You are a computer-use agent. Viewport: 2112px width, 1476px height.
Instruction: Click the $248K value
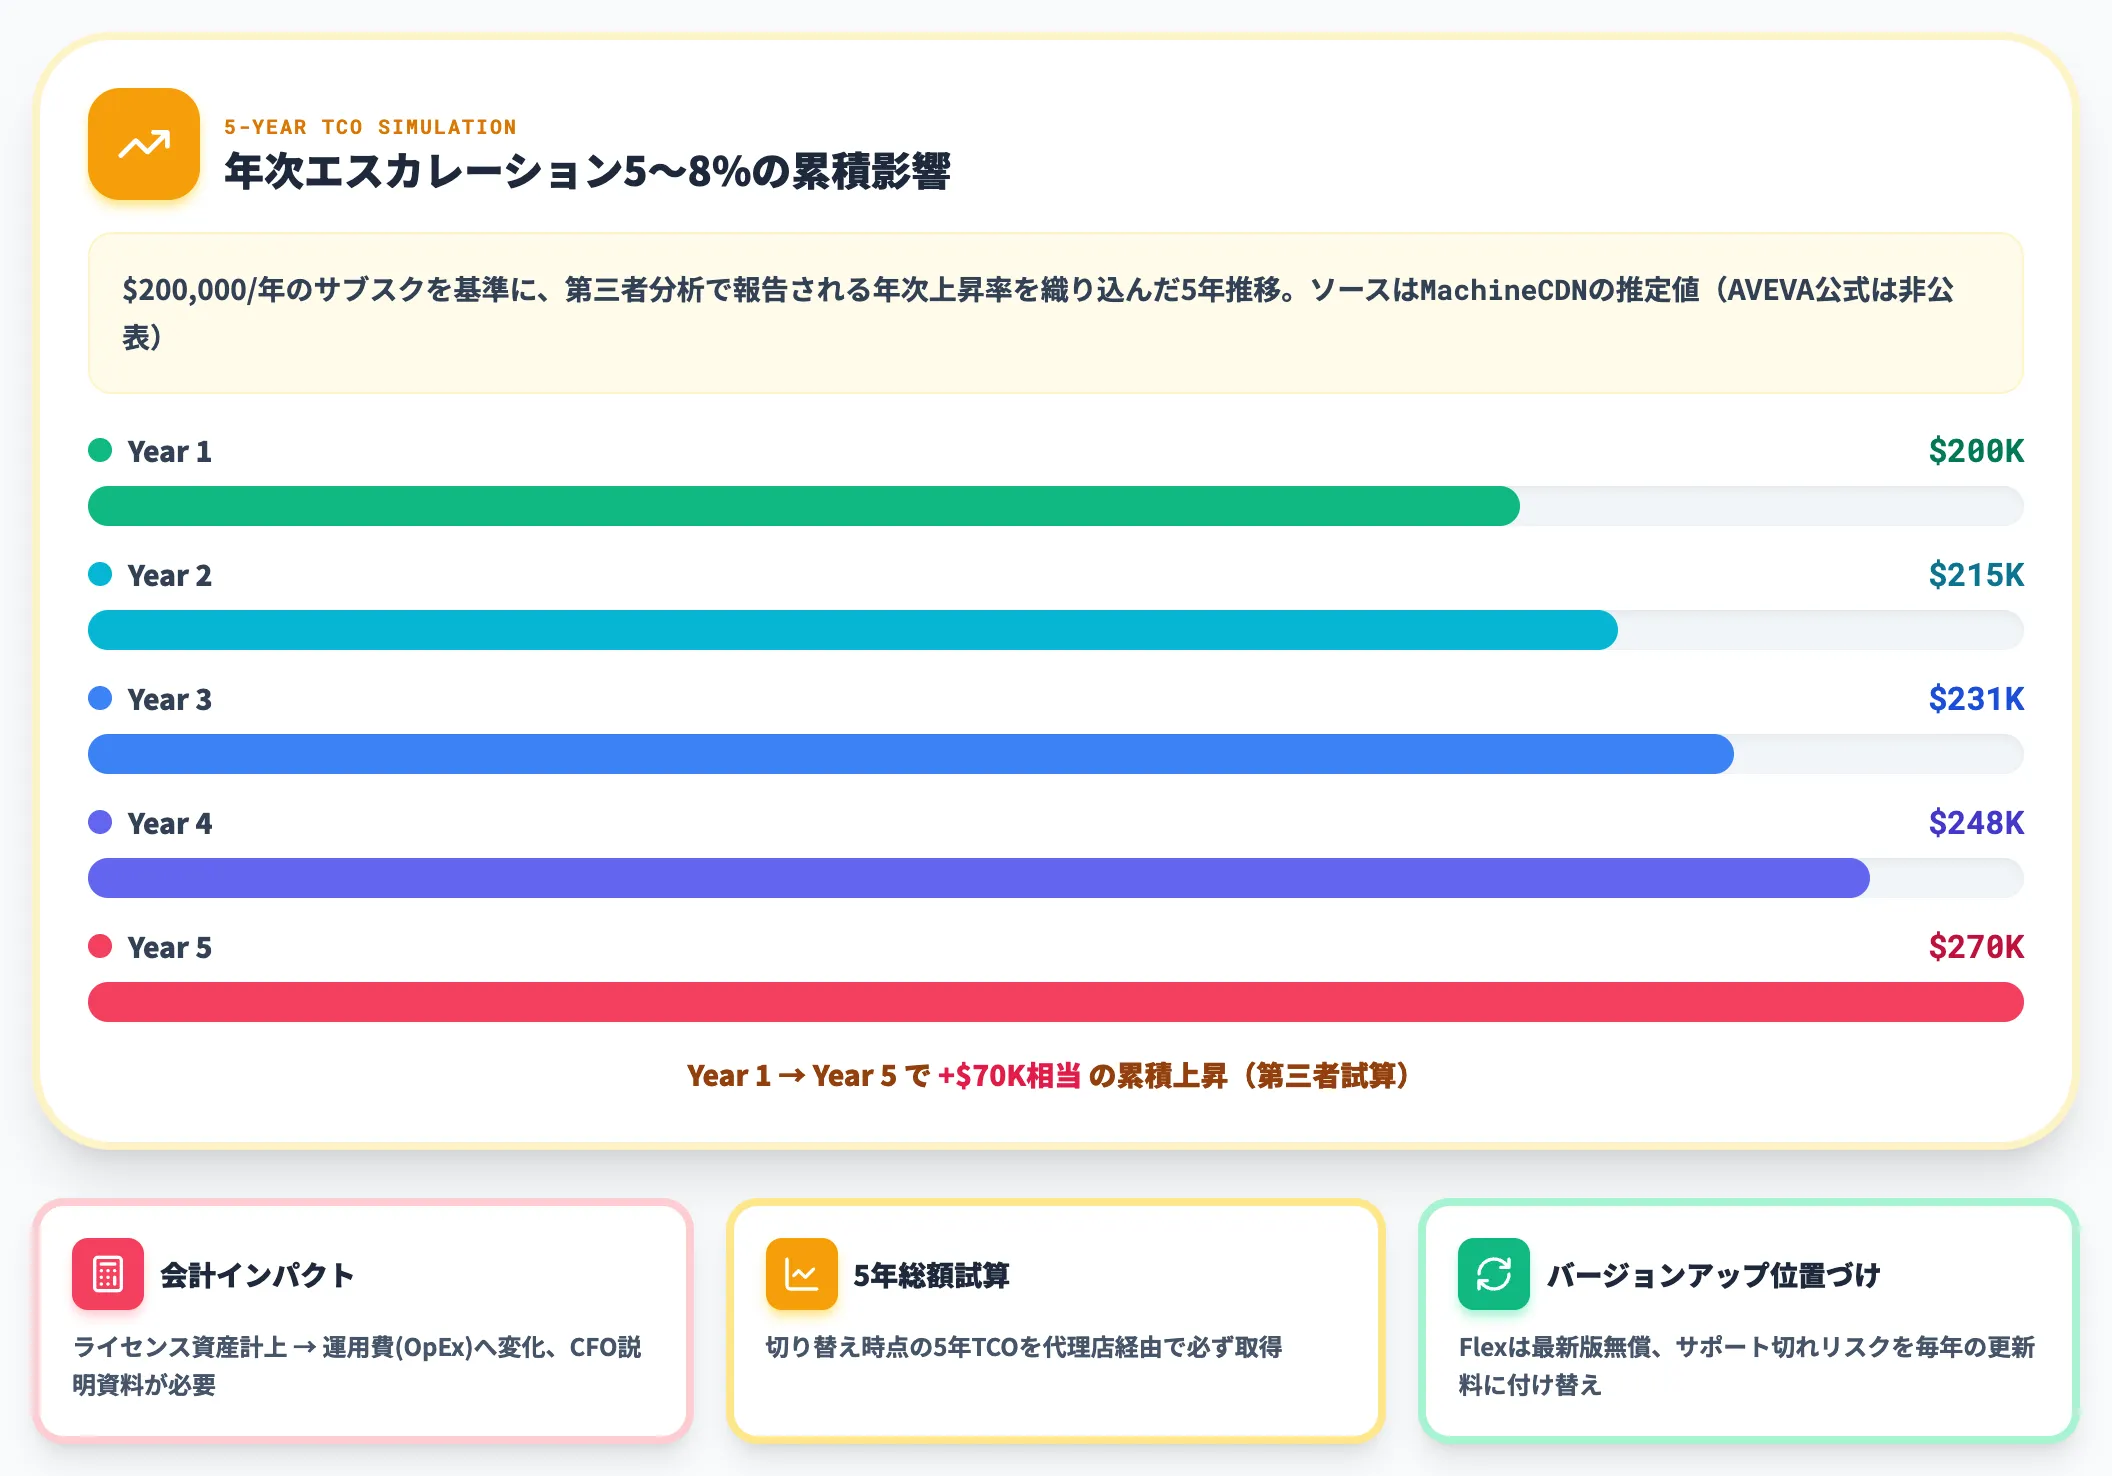1976,823
